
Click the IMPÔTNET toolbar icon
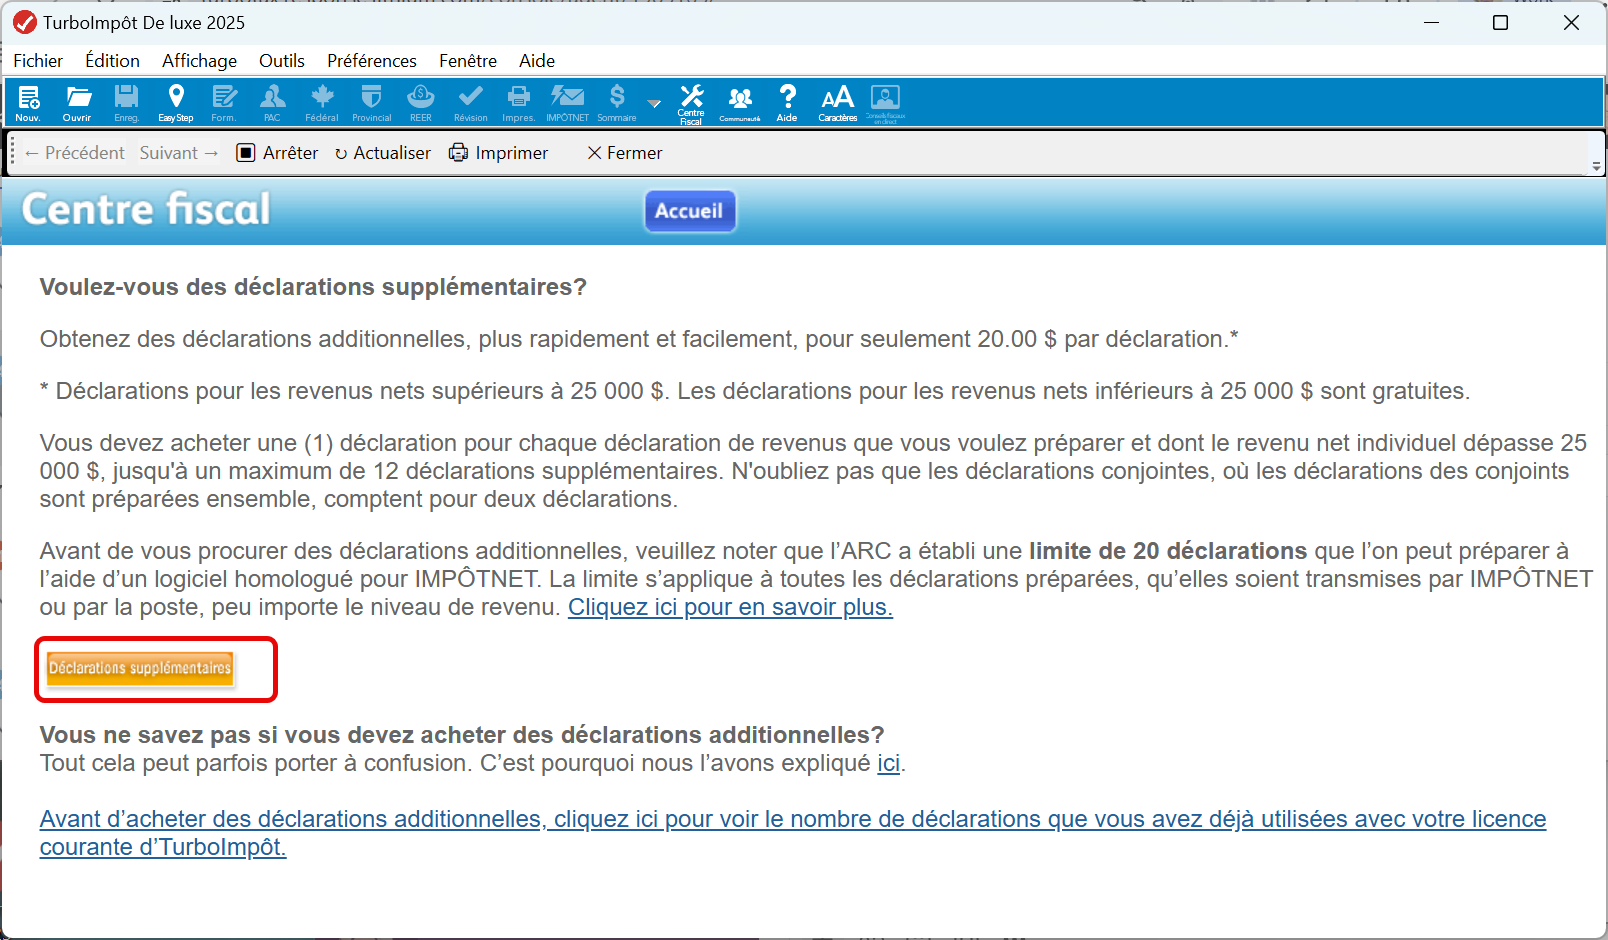567,102
